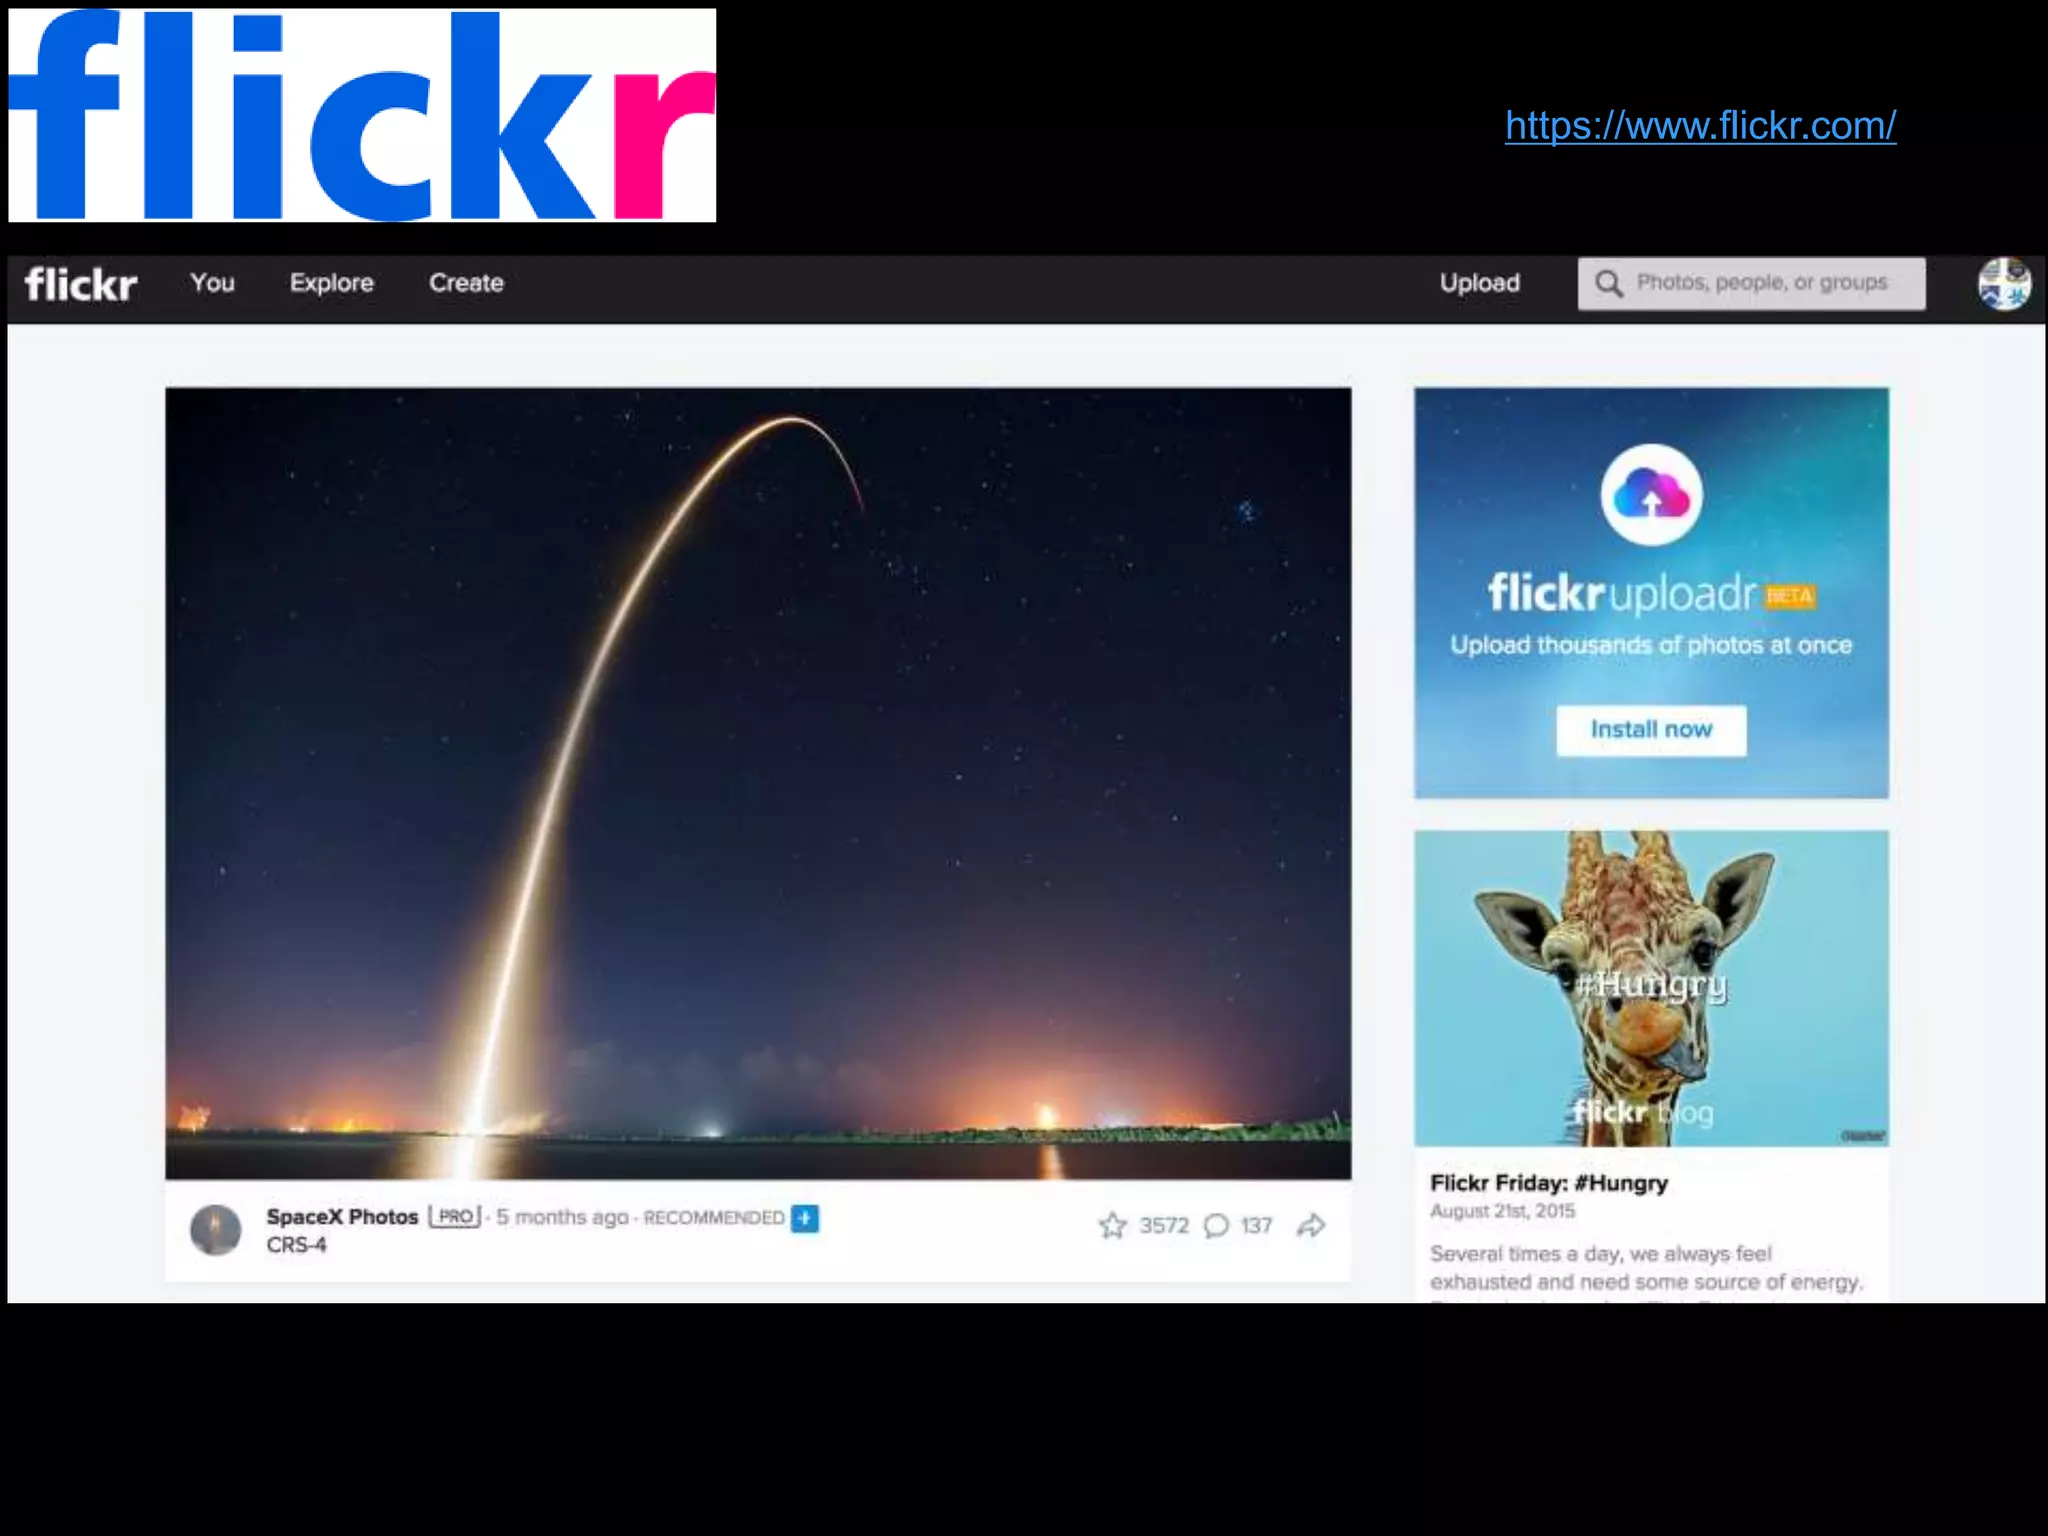Click the blue follow plus icon

tap(805, 1218)
